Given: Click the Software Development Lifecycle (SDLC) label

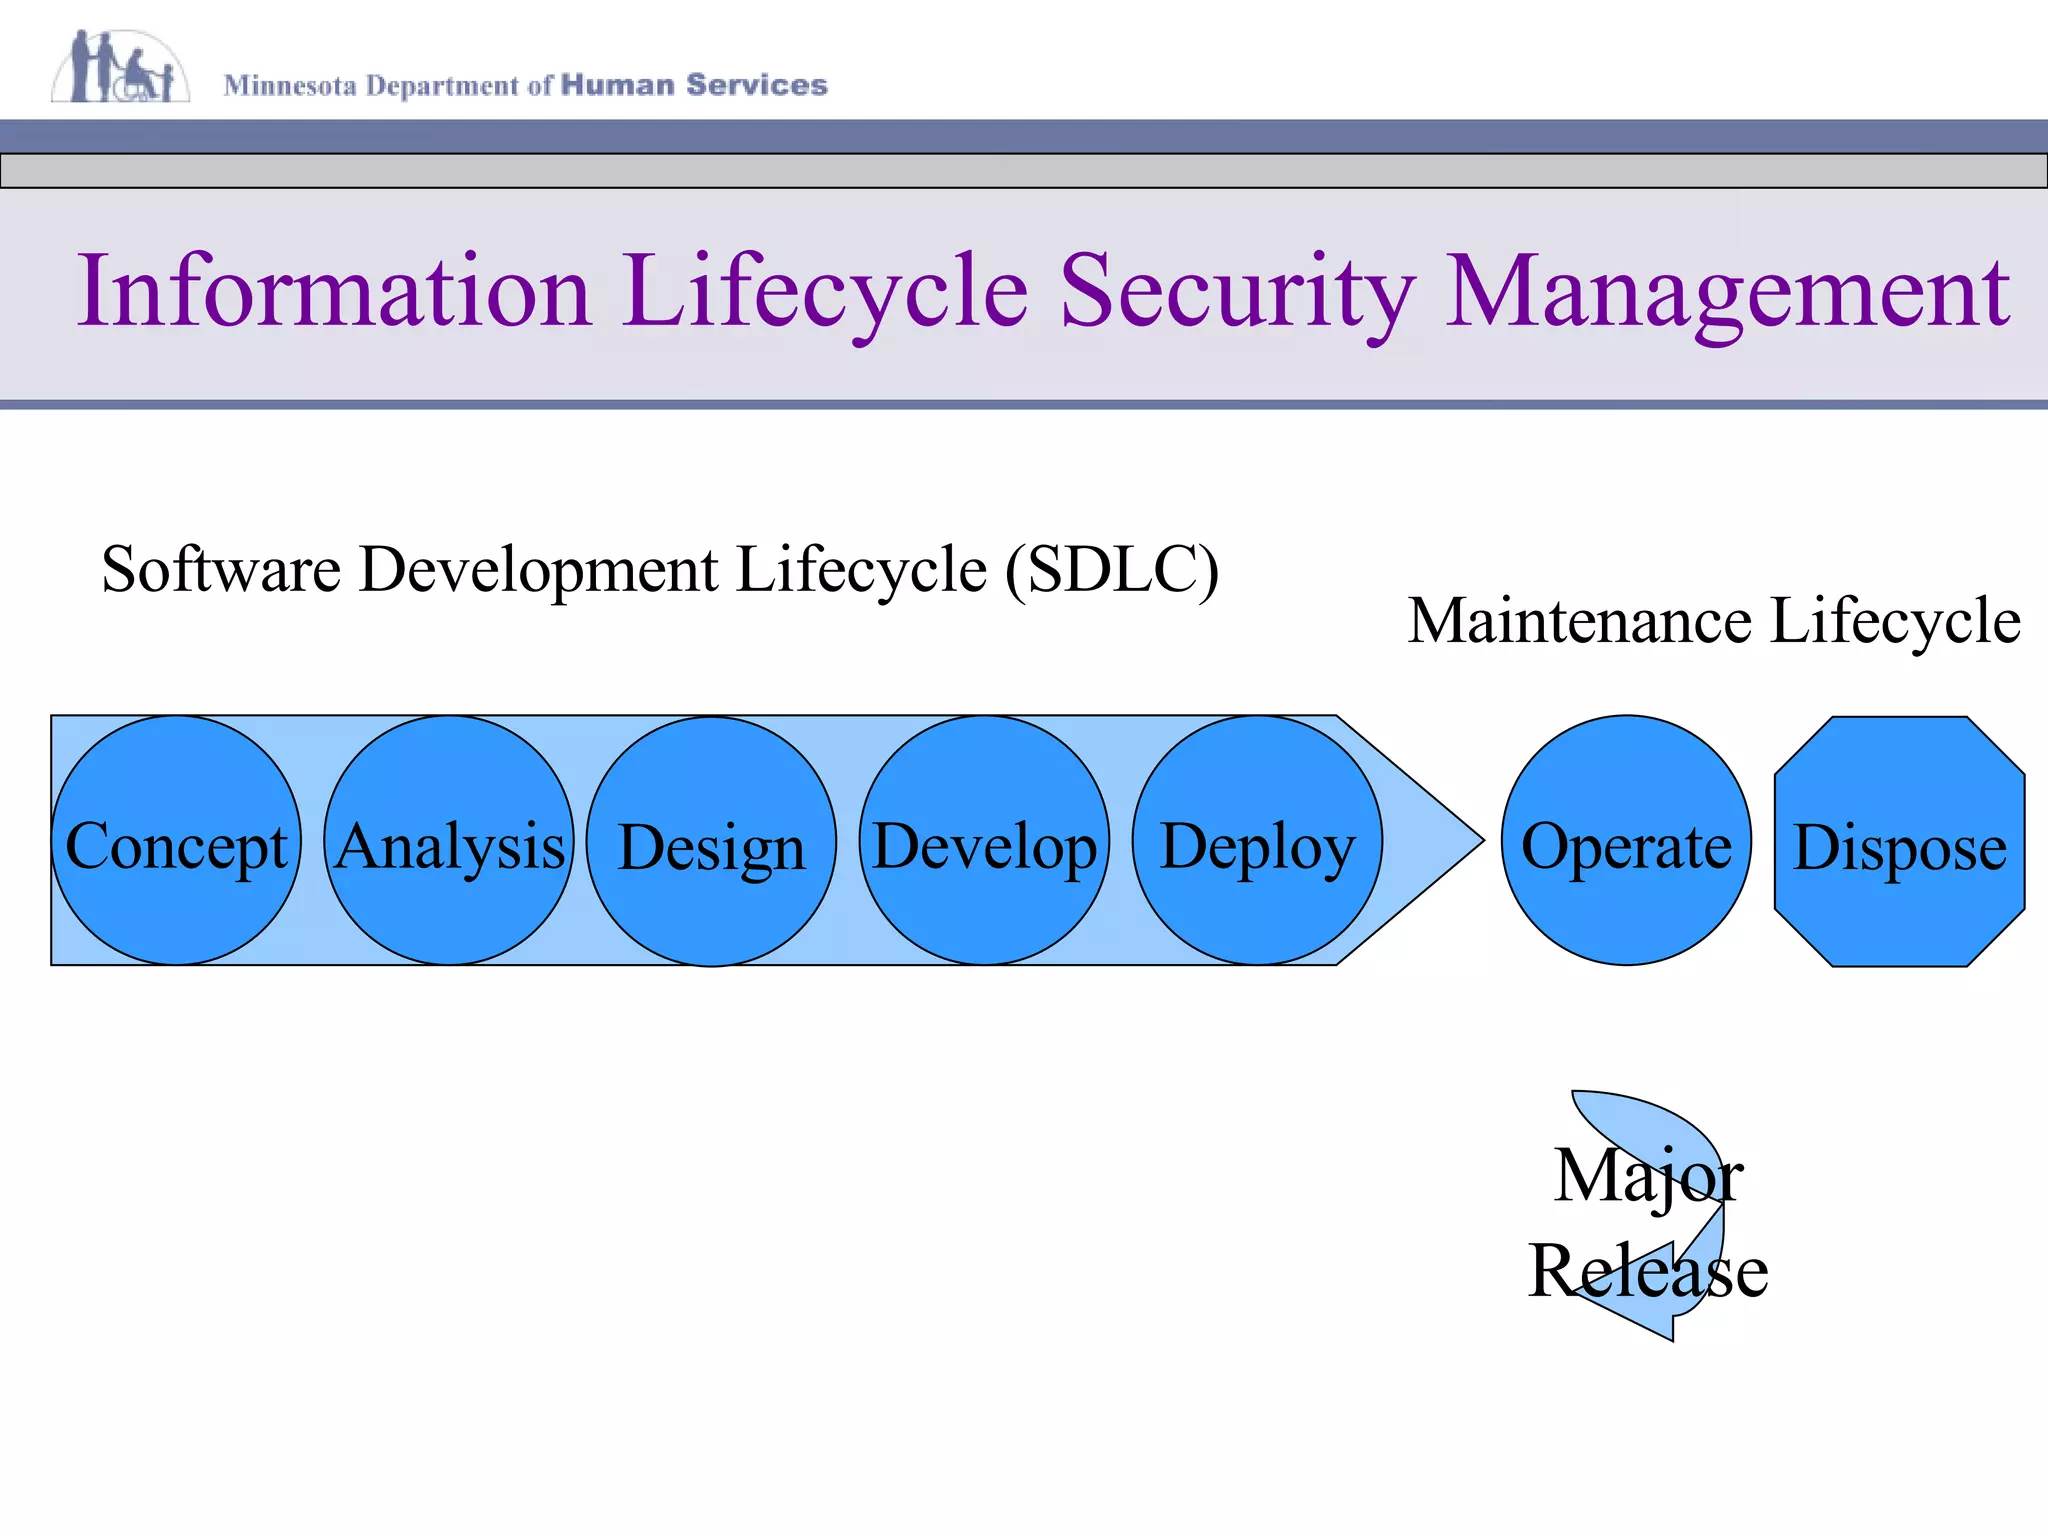Looking at the screenshot, I should pyautogui.click(x=660, y=570).
